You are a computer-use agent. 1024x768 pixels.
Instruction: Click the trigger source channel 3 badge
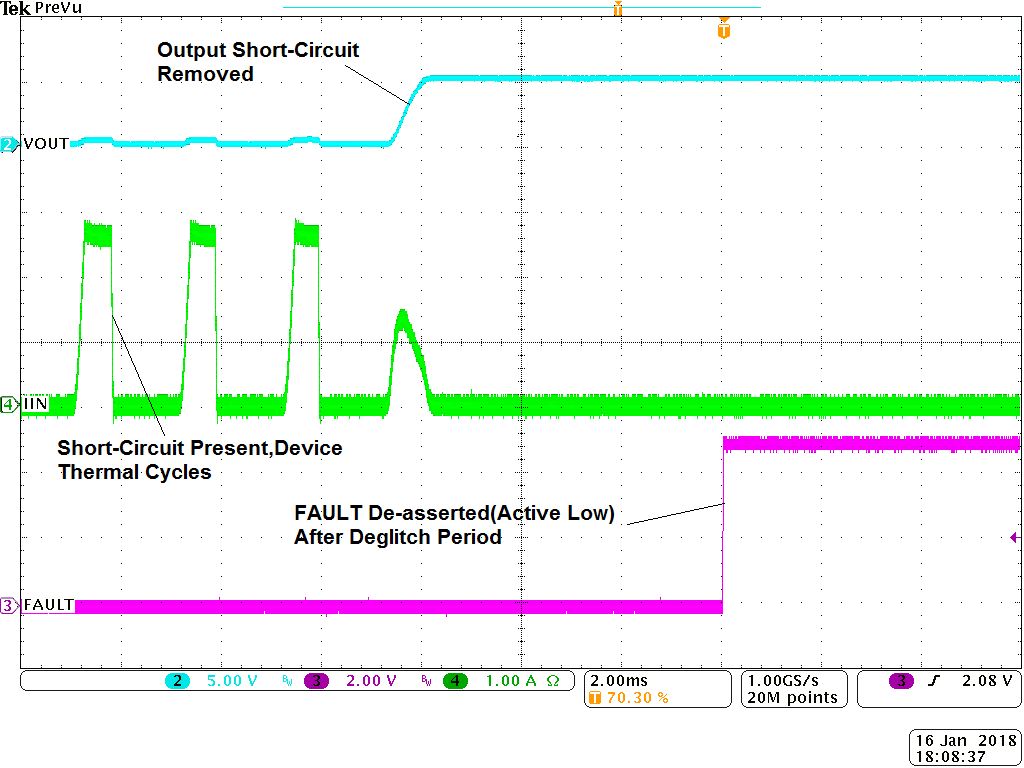(902, 681)
